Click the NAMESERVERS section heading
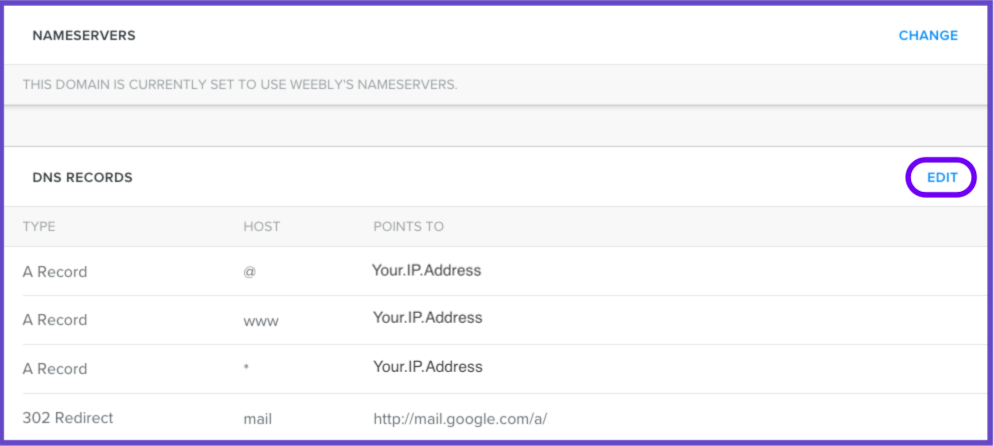This screenshot has width=994, height=446. tap(84, 35)
